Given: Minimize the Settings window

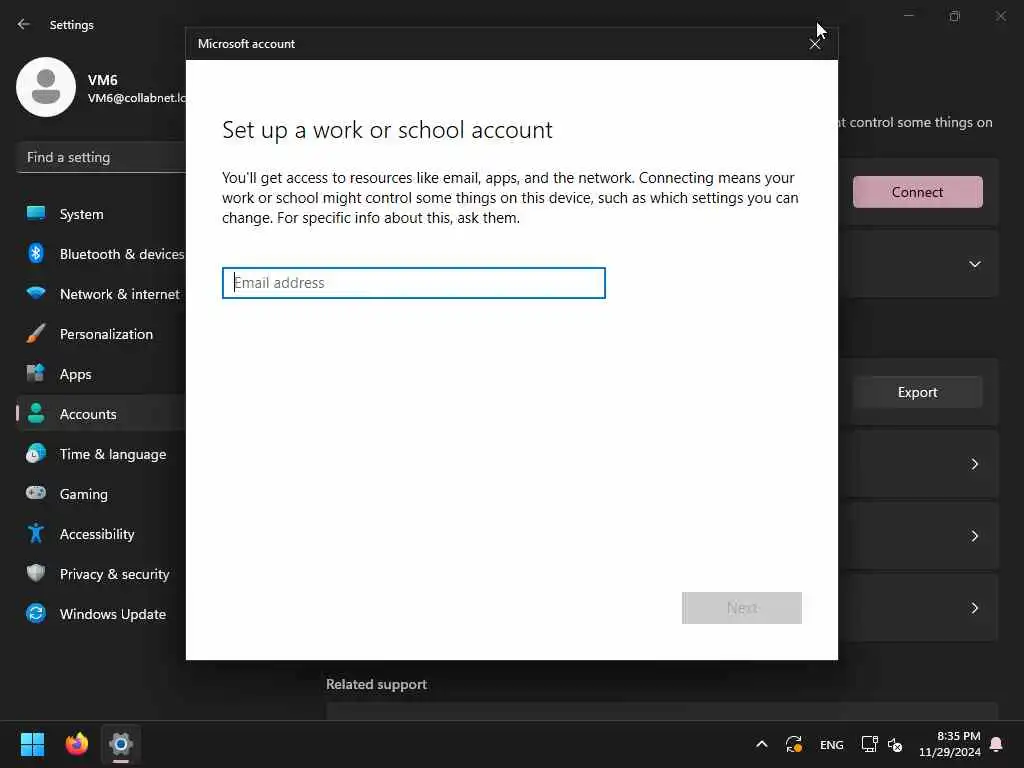Looking at the screenshot, I should coord(908,16).
